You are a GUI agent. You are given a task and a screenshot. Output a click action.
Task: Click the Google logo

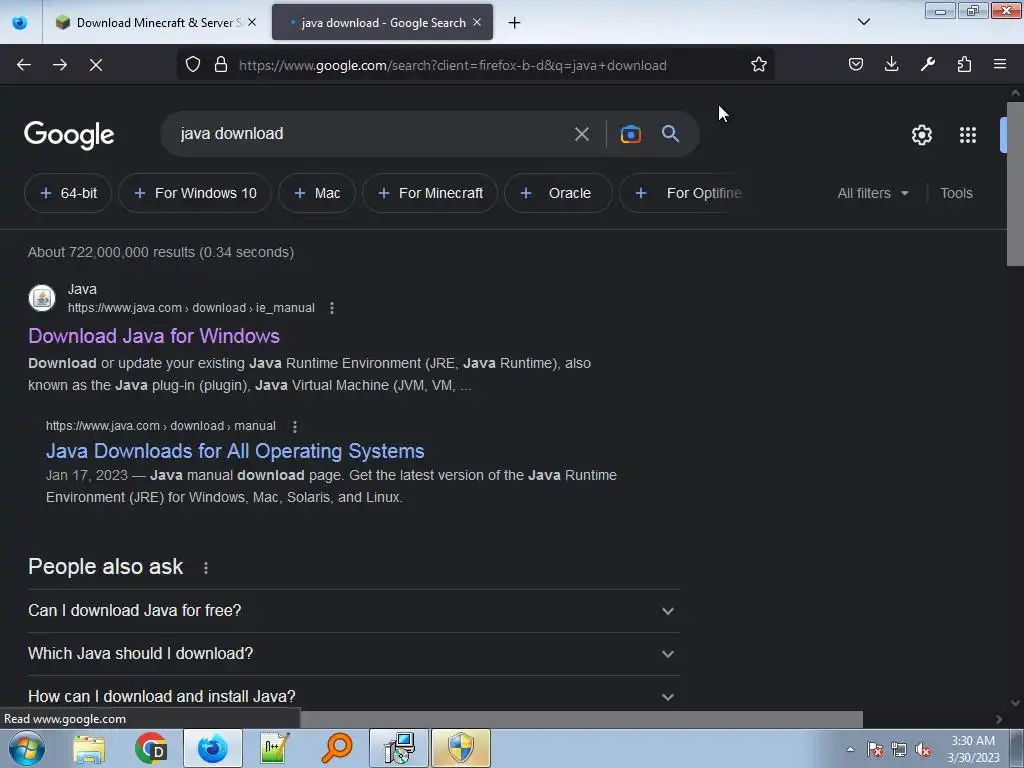[69, 135]
